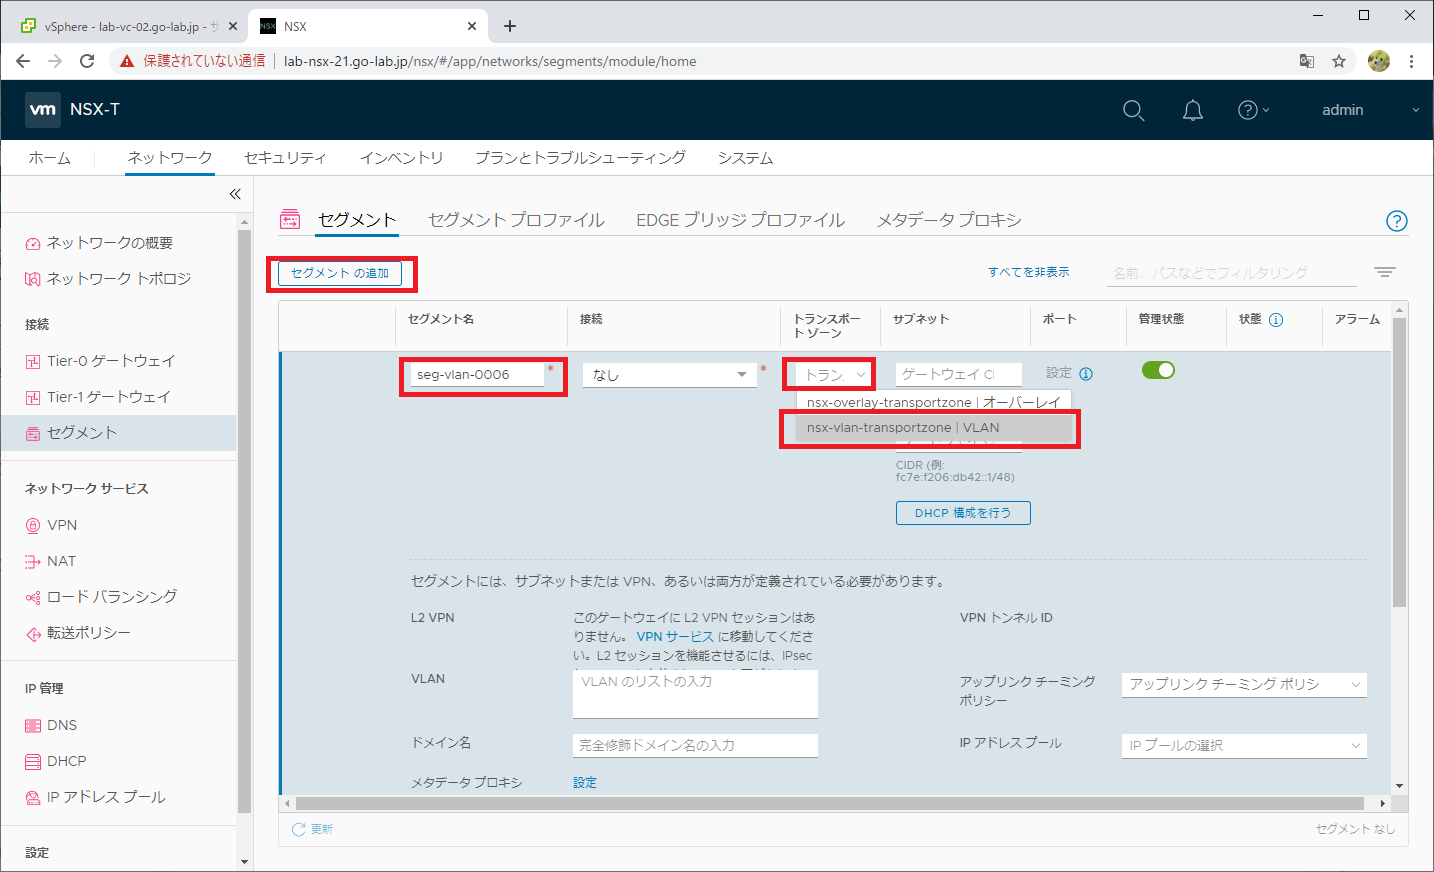Image resolution: width=1434 pixels, height=872 pixels.
Task: Click the メタデータ プロキシ 設定 link
Action: pos(585,783)
